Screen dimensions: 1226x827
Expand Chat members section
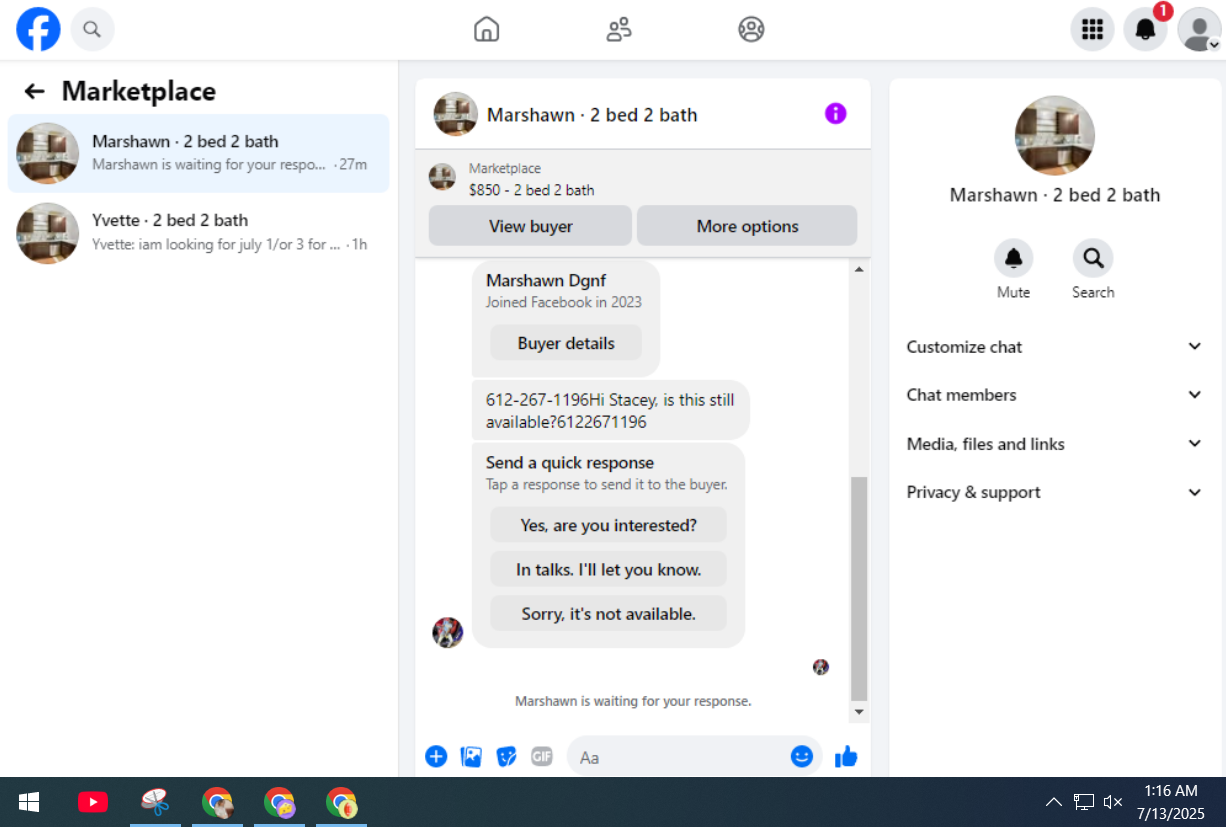coord(1055,395)
